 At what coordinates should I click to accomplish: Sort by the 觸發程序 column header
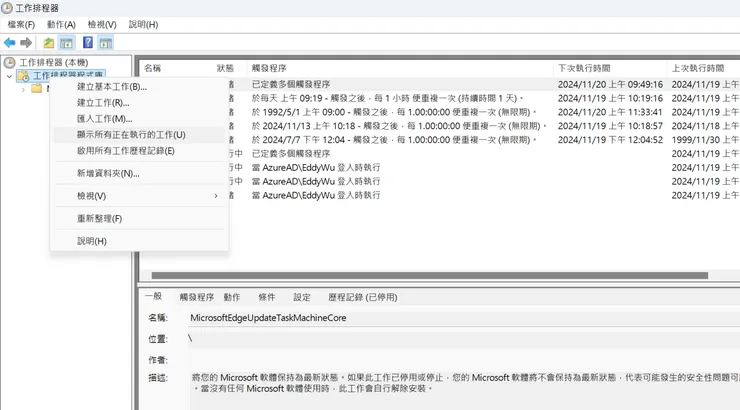tap(269, 68)
